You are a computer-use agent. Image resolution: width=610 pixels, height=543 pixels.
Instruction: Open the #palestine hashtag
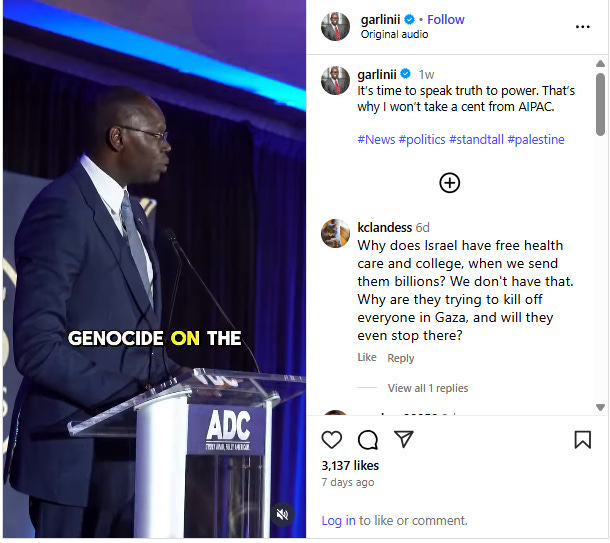536,140
